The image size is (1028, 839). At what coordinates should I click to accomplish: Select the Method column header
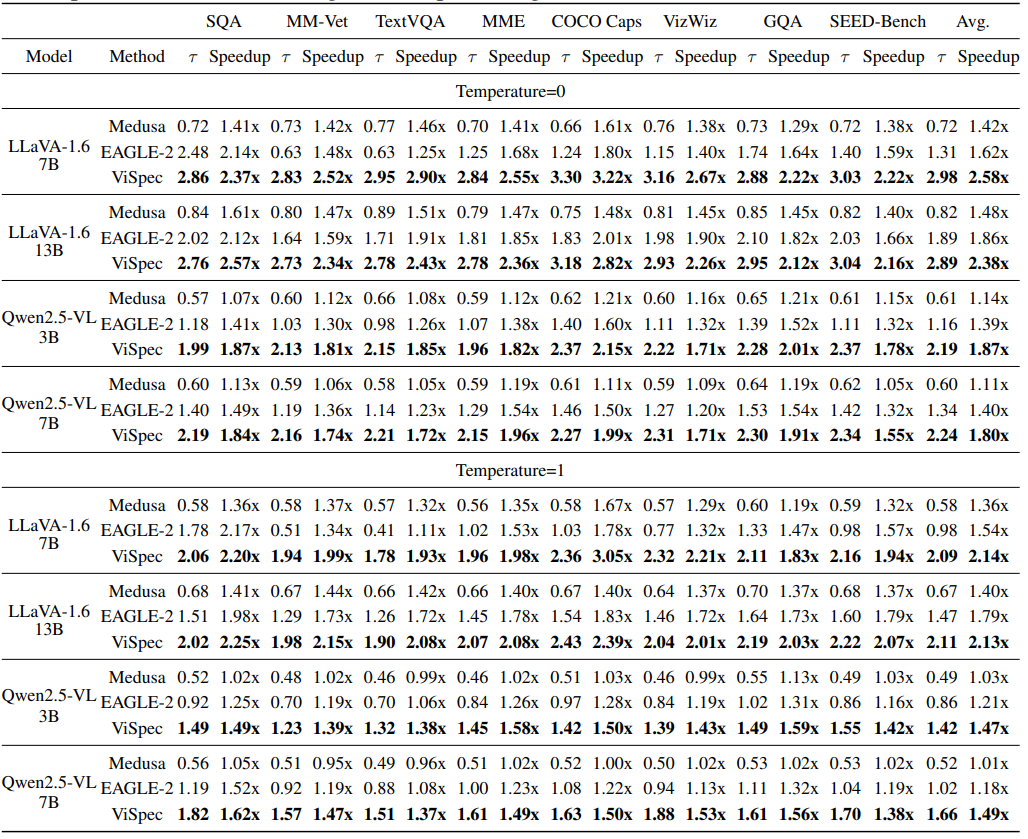click(x=137, y=57)
